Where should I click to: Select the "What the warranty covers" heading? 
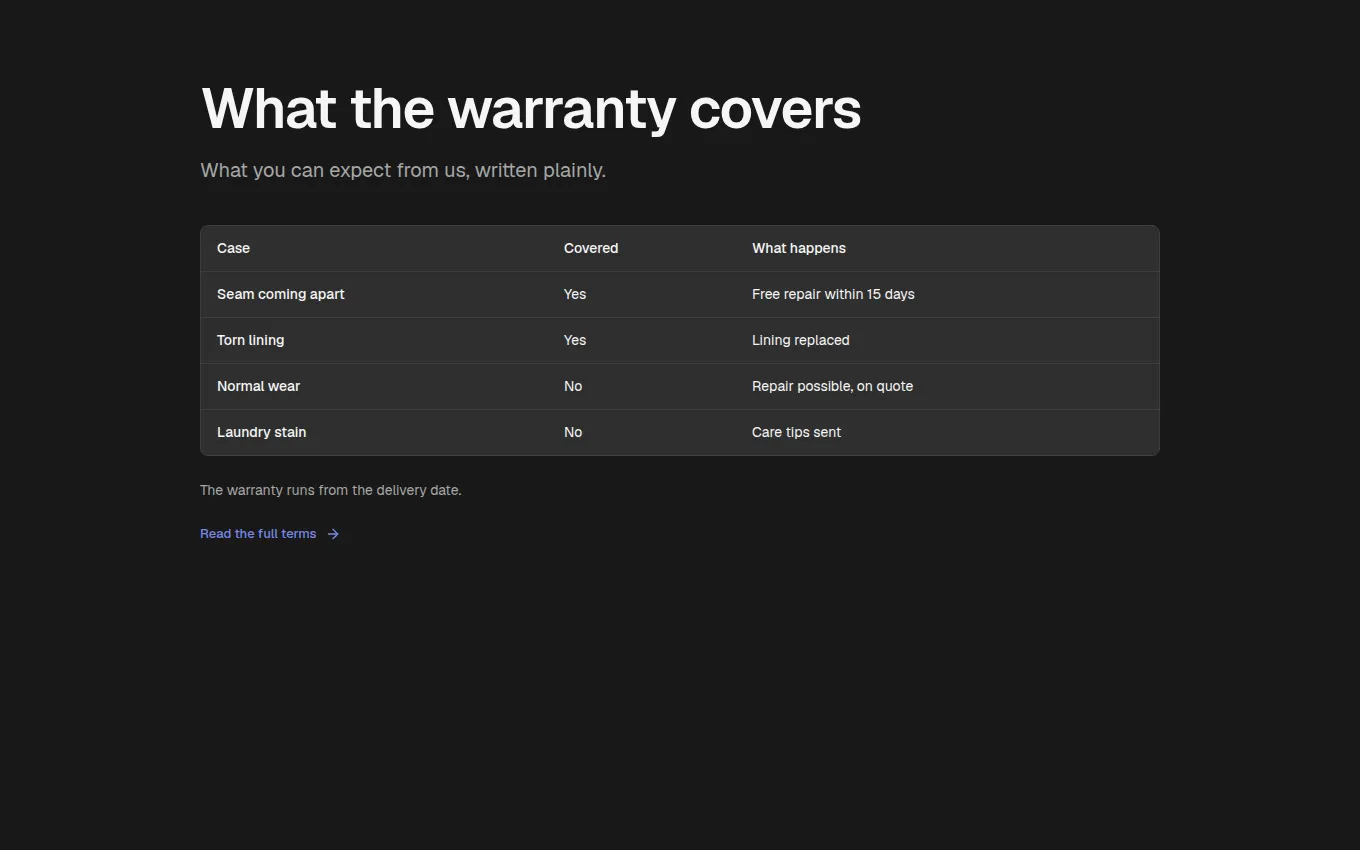tap(531, 108)
